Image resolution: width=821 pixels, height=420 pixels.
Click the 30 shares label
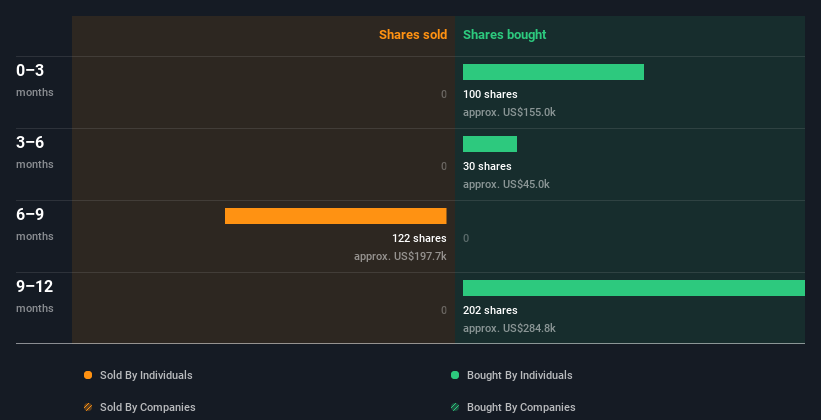coord(487,166)
